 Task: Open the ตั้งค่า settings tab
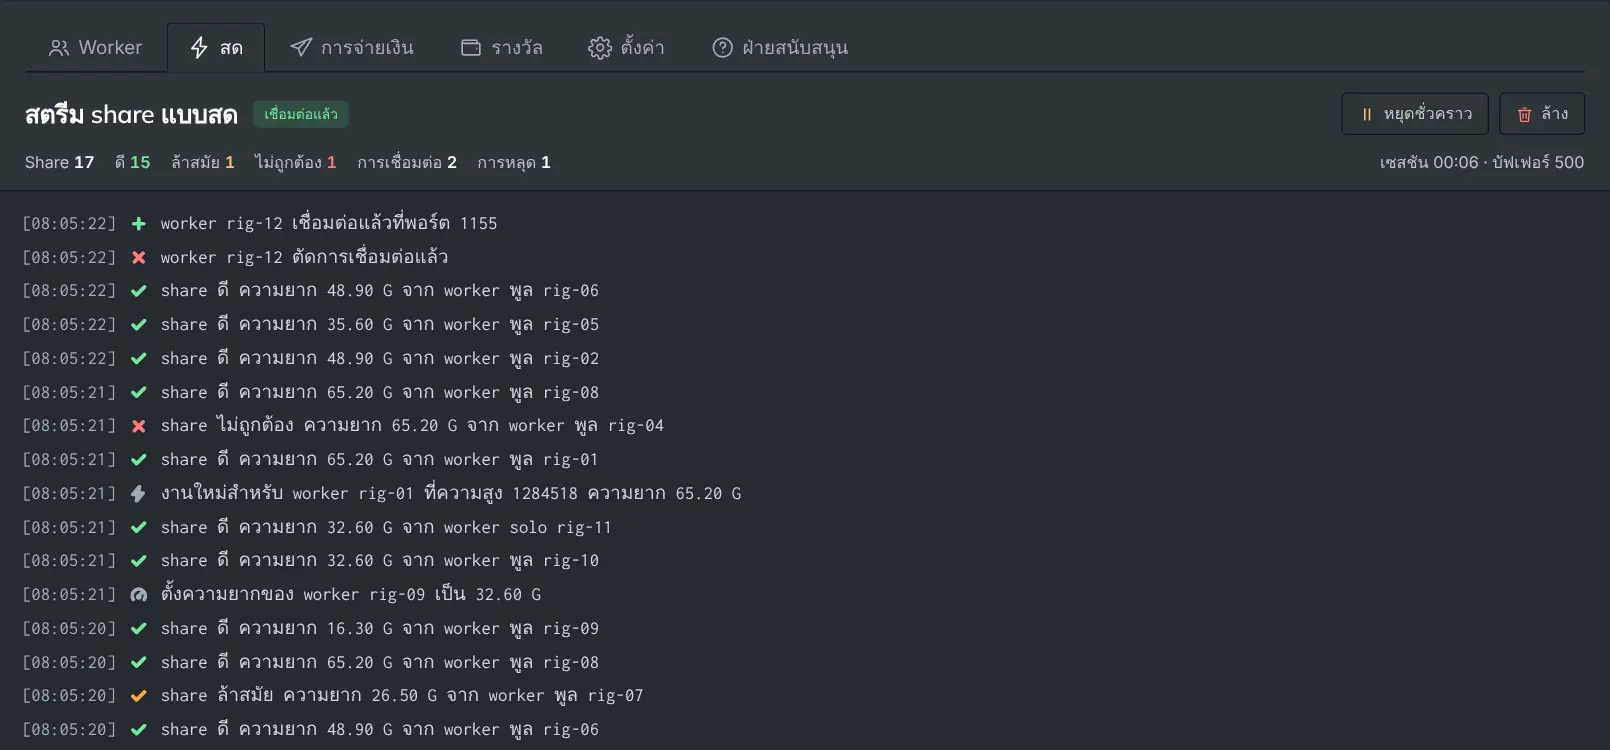coord(626,48)
